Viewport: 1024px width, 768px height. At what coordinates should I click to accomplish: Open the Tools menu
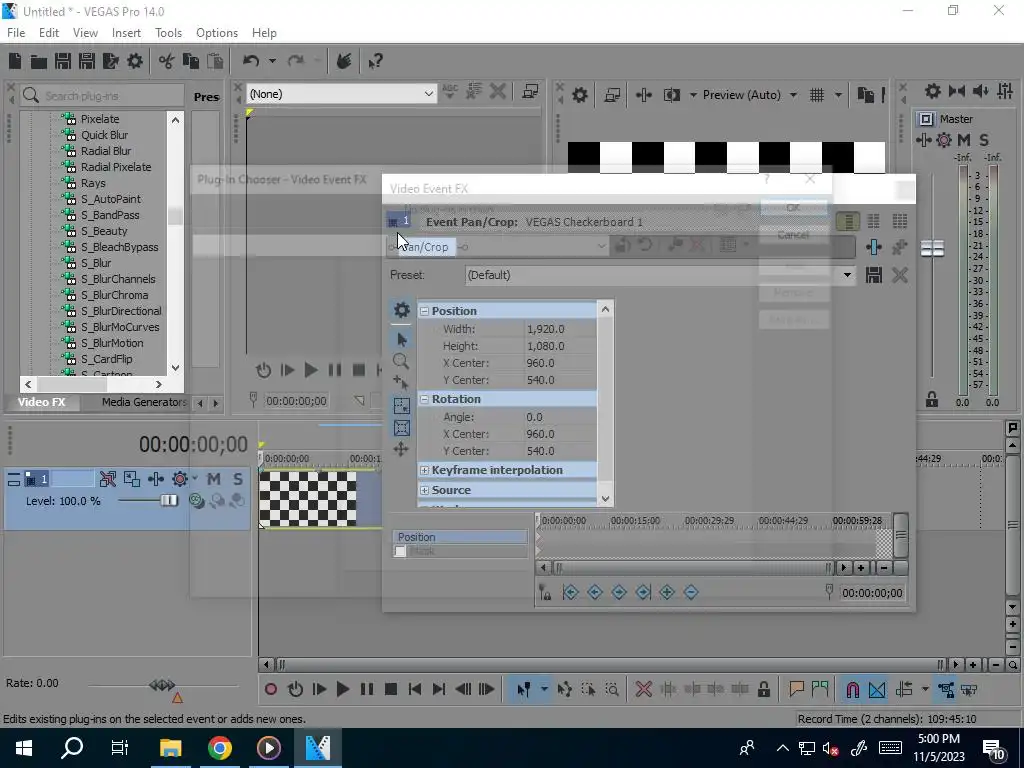click(168, 33)
